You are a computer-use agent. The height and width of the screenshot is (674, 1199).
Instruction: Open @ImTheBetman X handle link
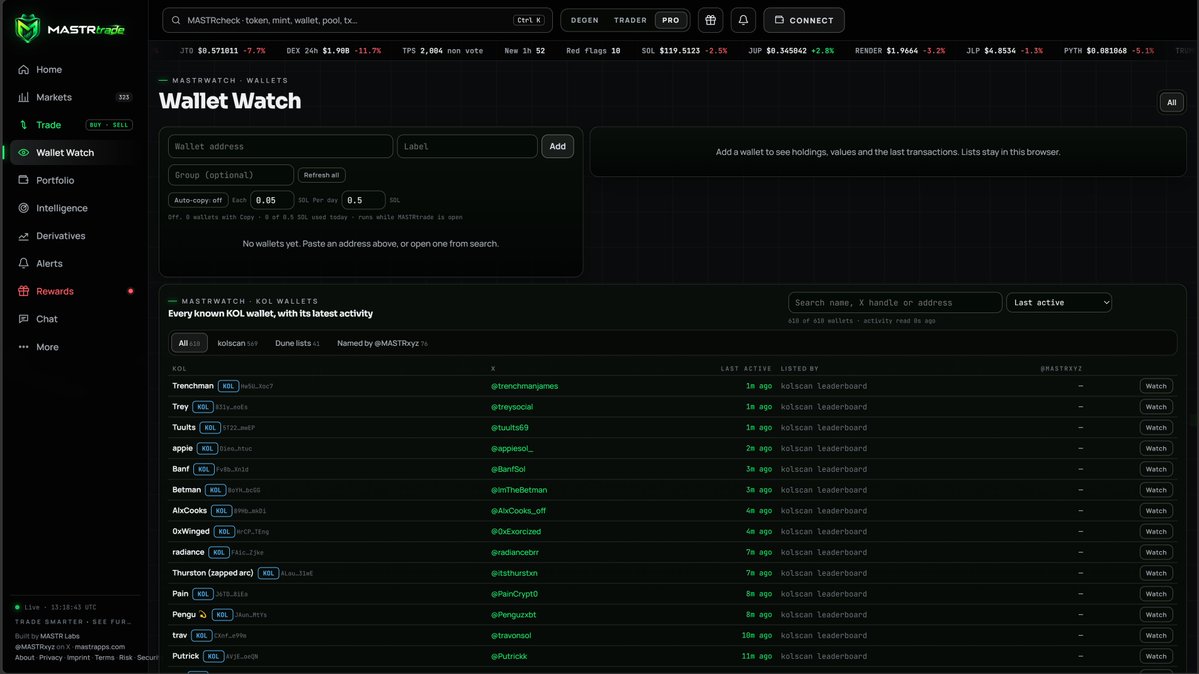point(519,490)
